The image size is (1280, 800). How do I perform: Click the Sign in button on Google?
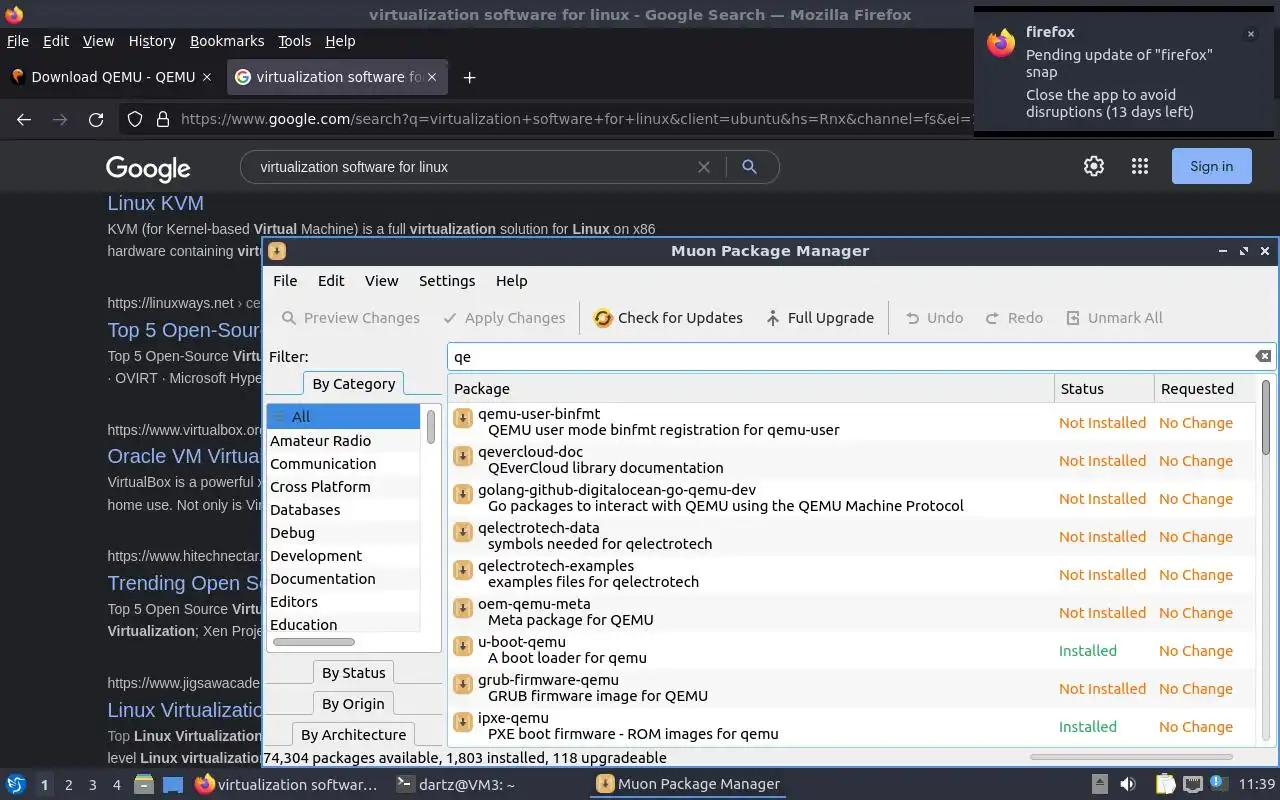pos(1211,167)
